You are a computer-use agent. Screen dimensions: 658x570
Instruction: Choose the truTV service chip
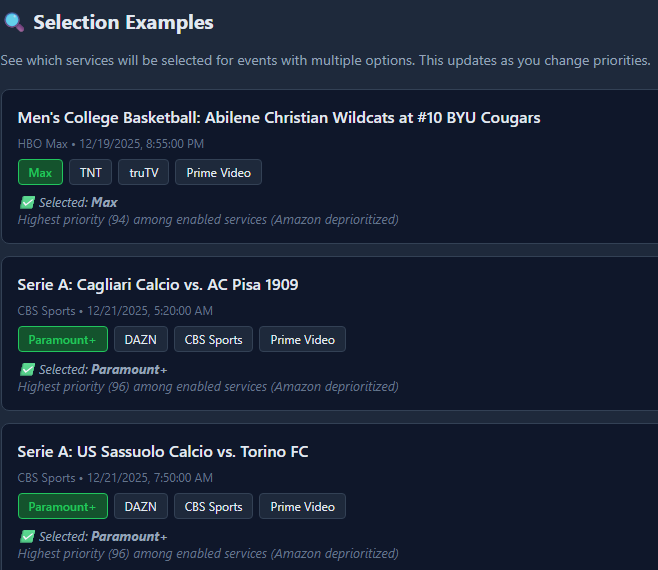coord(143,172)
